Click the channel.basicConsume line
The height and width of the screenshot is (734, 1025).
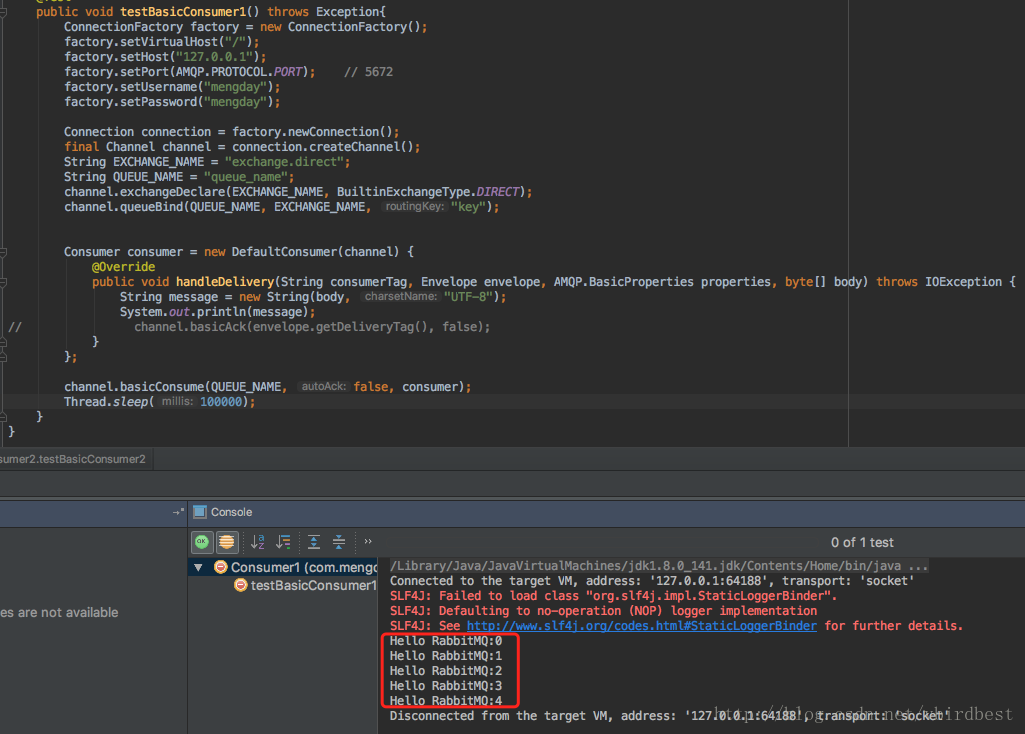tap(268, 387)
